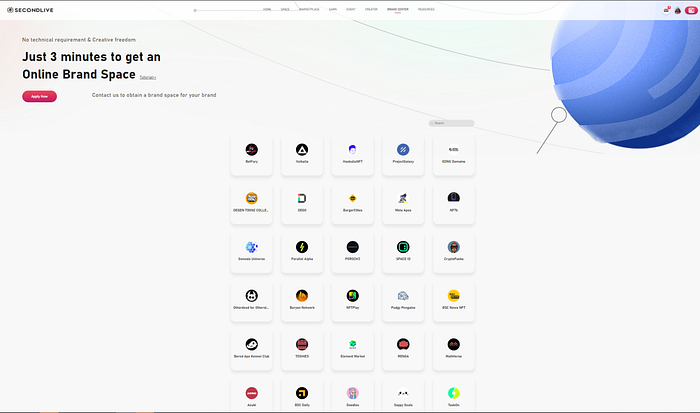Open the Sappy Seals brand card
Image resolution: width=700 pixels, height=413 pixels.
(403, 396)
